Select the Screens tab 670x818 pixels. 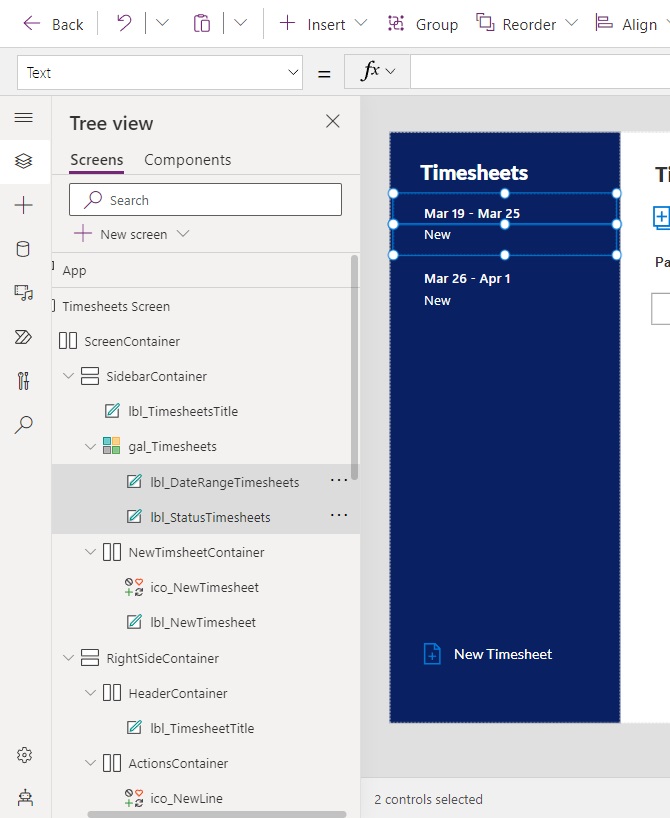pyautogui.click(x=97, y=160)
